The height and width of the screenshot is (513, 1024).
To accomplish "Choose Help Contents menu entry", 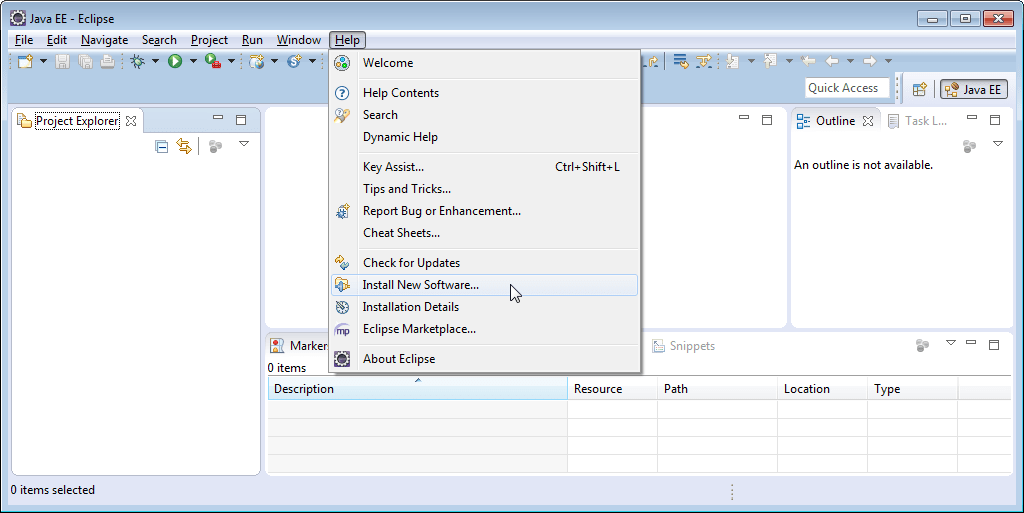I will tap(485, 93).
